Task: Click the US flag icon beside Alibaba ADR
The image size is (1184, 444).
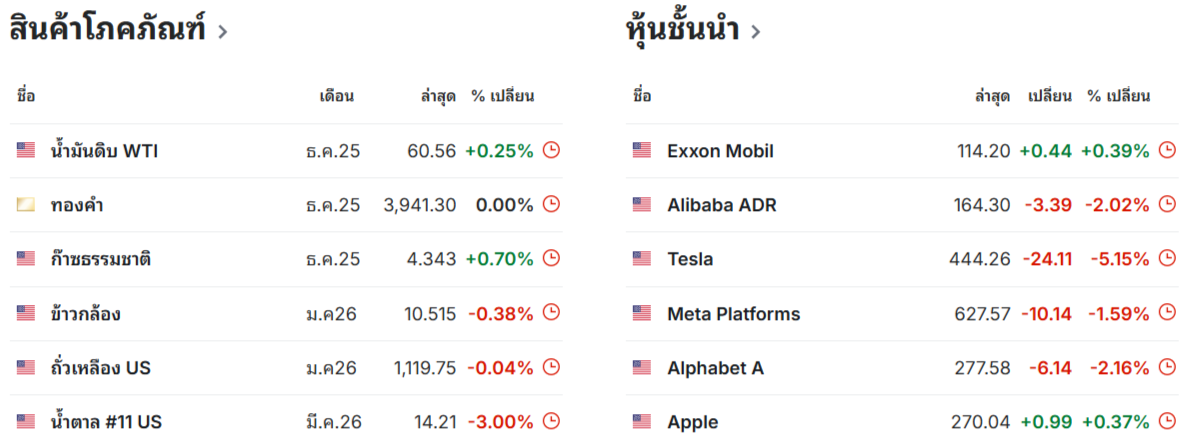Action: click(x=642, y=205)
